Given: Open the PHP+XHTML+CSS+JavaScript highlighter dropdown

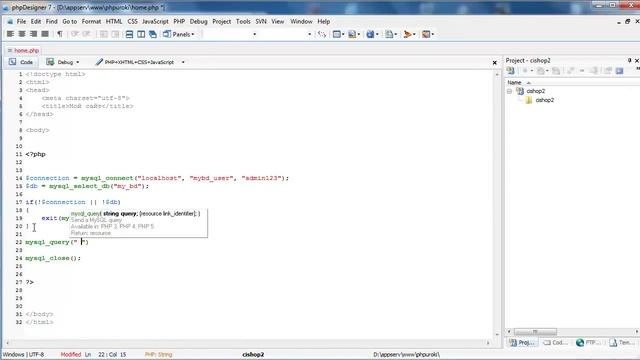Looking at the screenshot, I should (140, 62).
